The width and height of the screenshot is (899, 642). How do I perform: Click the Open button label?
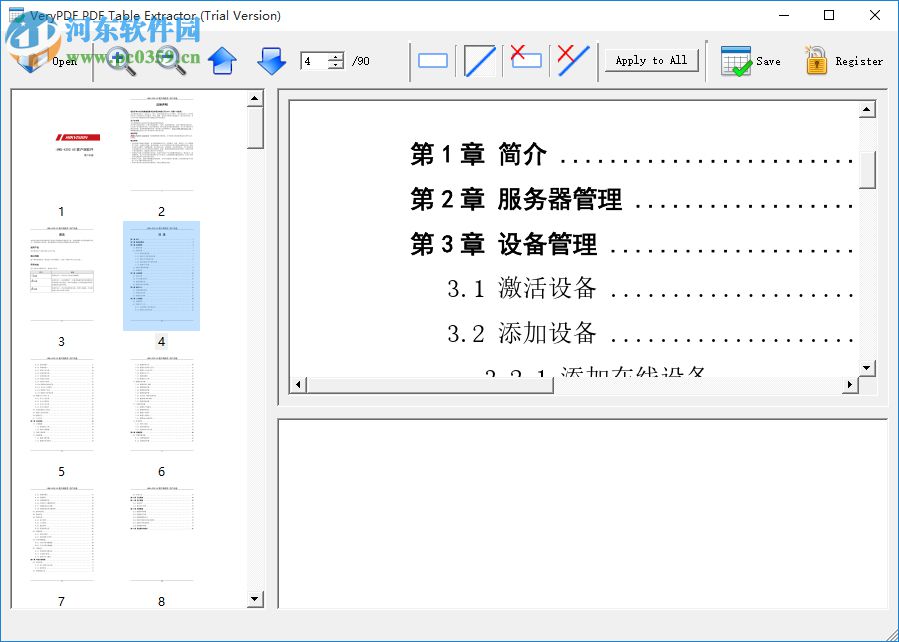pos(64,61)
